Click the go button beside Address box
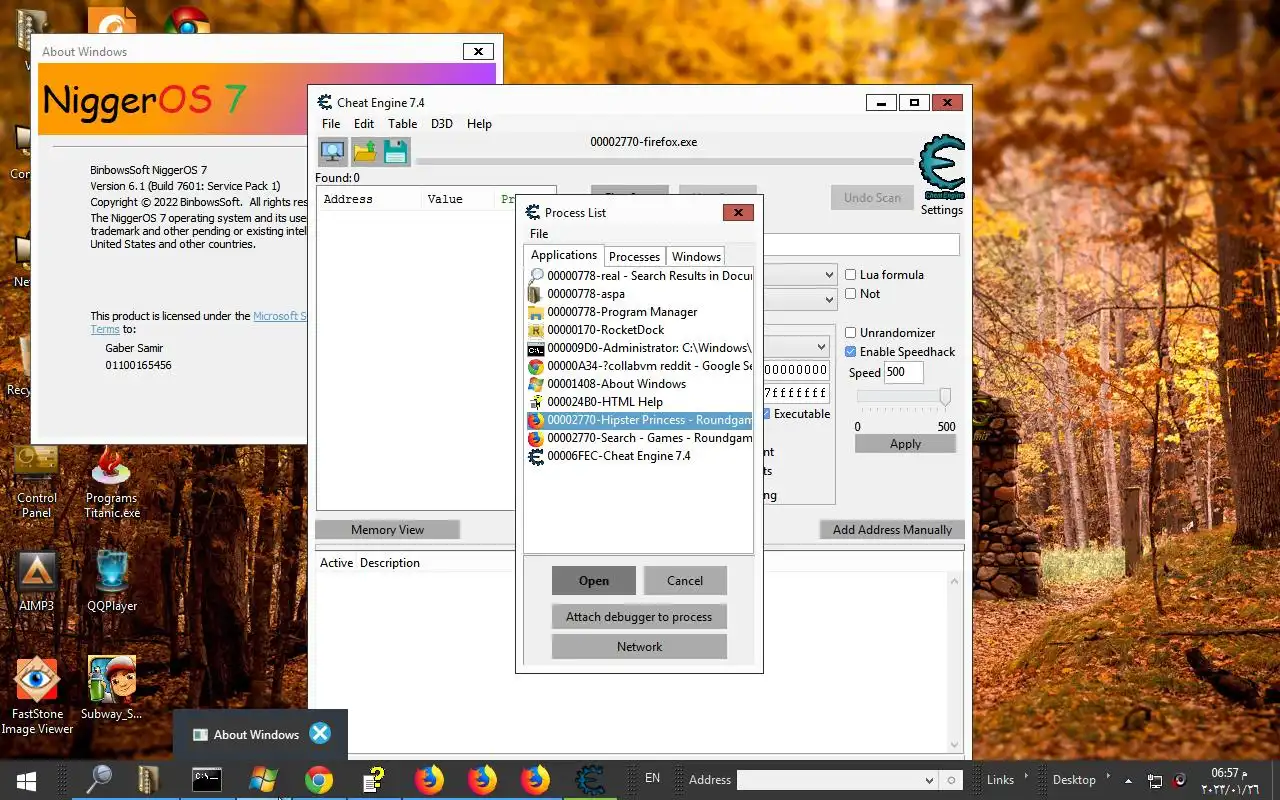The width and height of the screenshot is (1280, 800). tap(951, 780)
